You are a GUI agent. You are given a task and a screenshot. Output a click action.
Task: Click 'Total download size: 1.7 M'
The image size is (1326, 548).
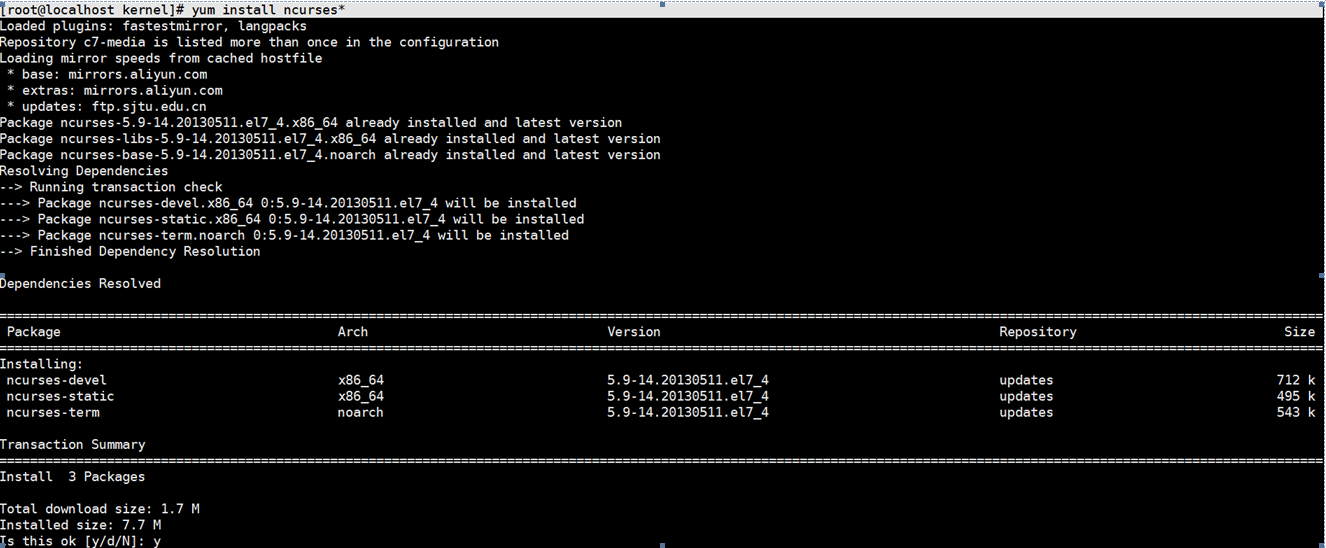(x=100, y=509)
